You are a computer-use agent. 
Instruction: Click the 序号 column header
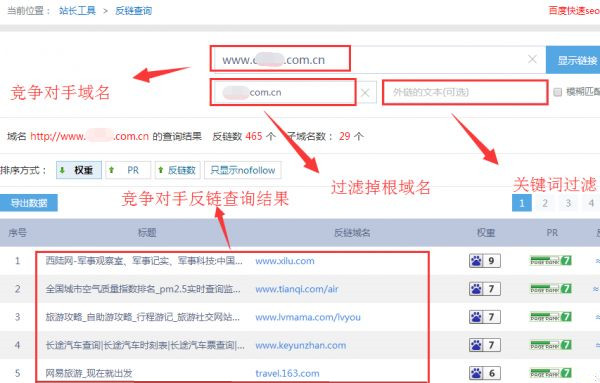coord(18,233)
